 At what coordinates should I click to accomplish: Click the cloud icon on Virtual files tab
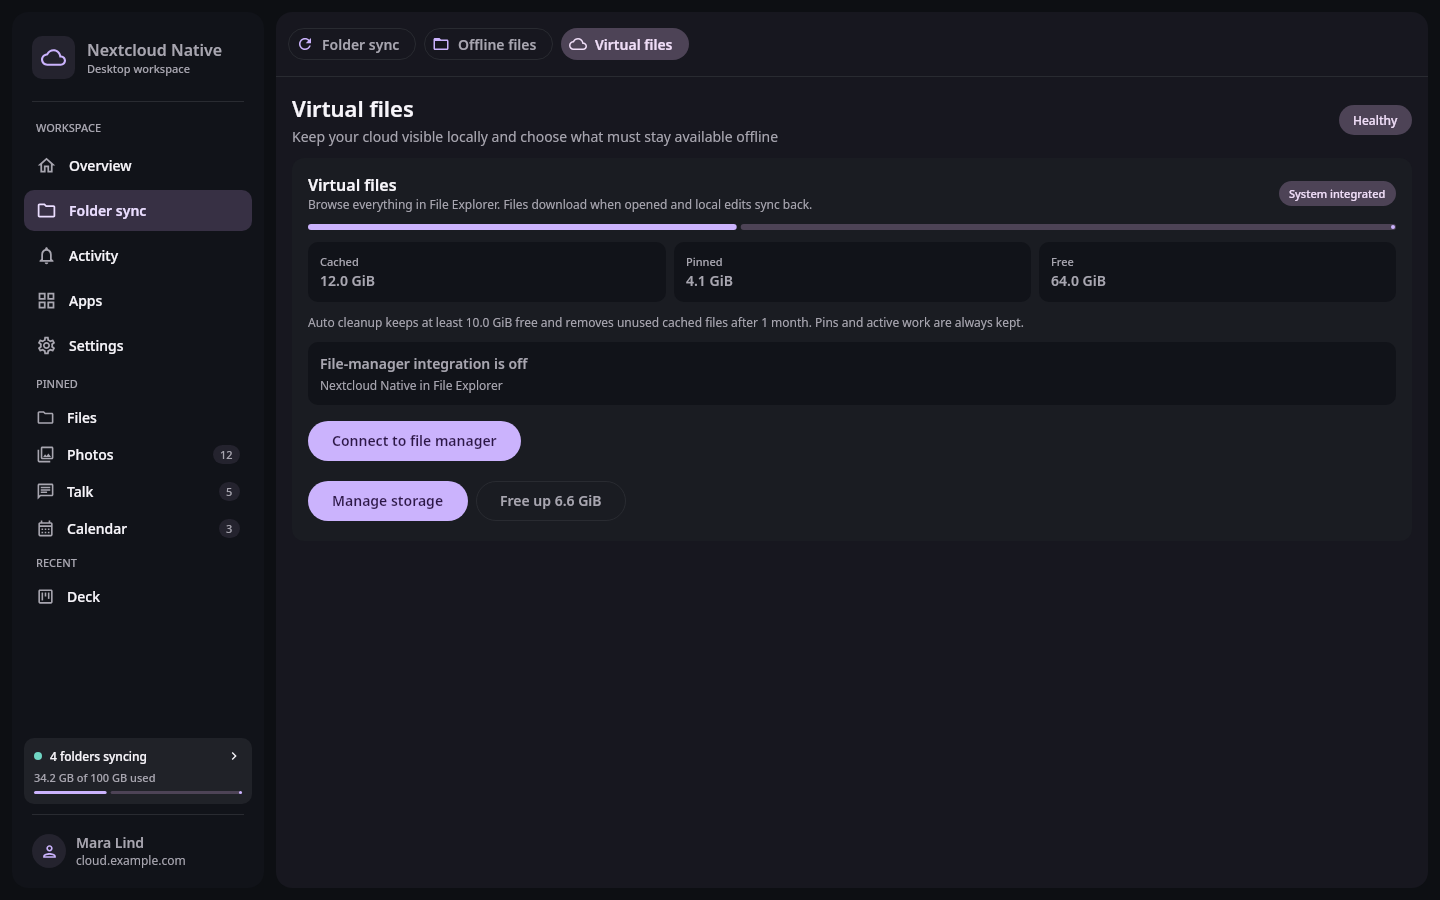[578, 44]
